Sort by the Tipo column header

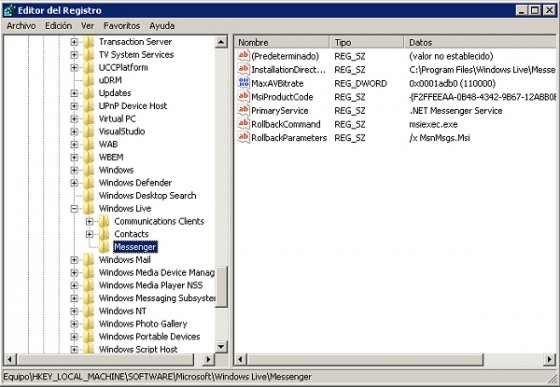[x=367, y=42]
